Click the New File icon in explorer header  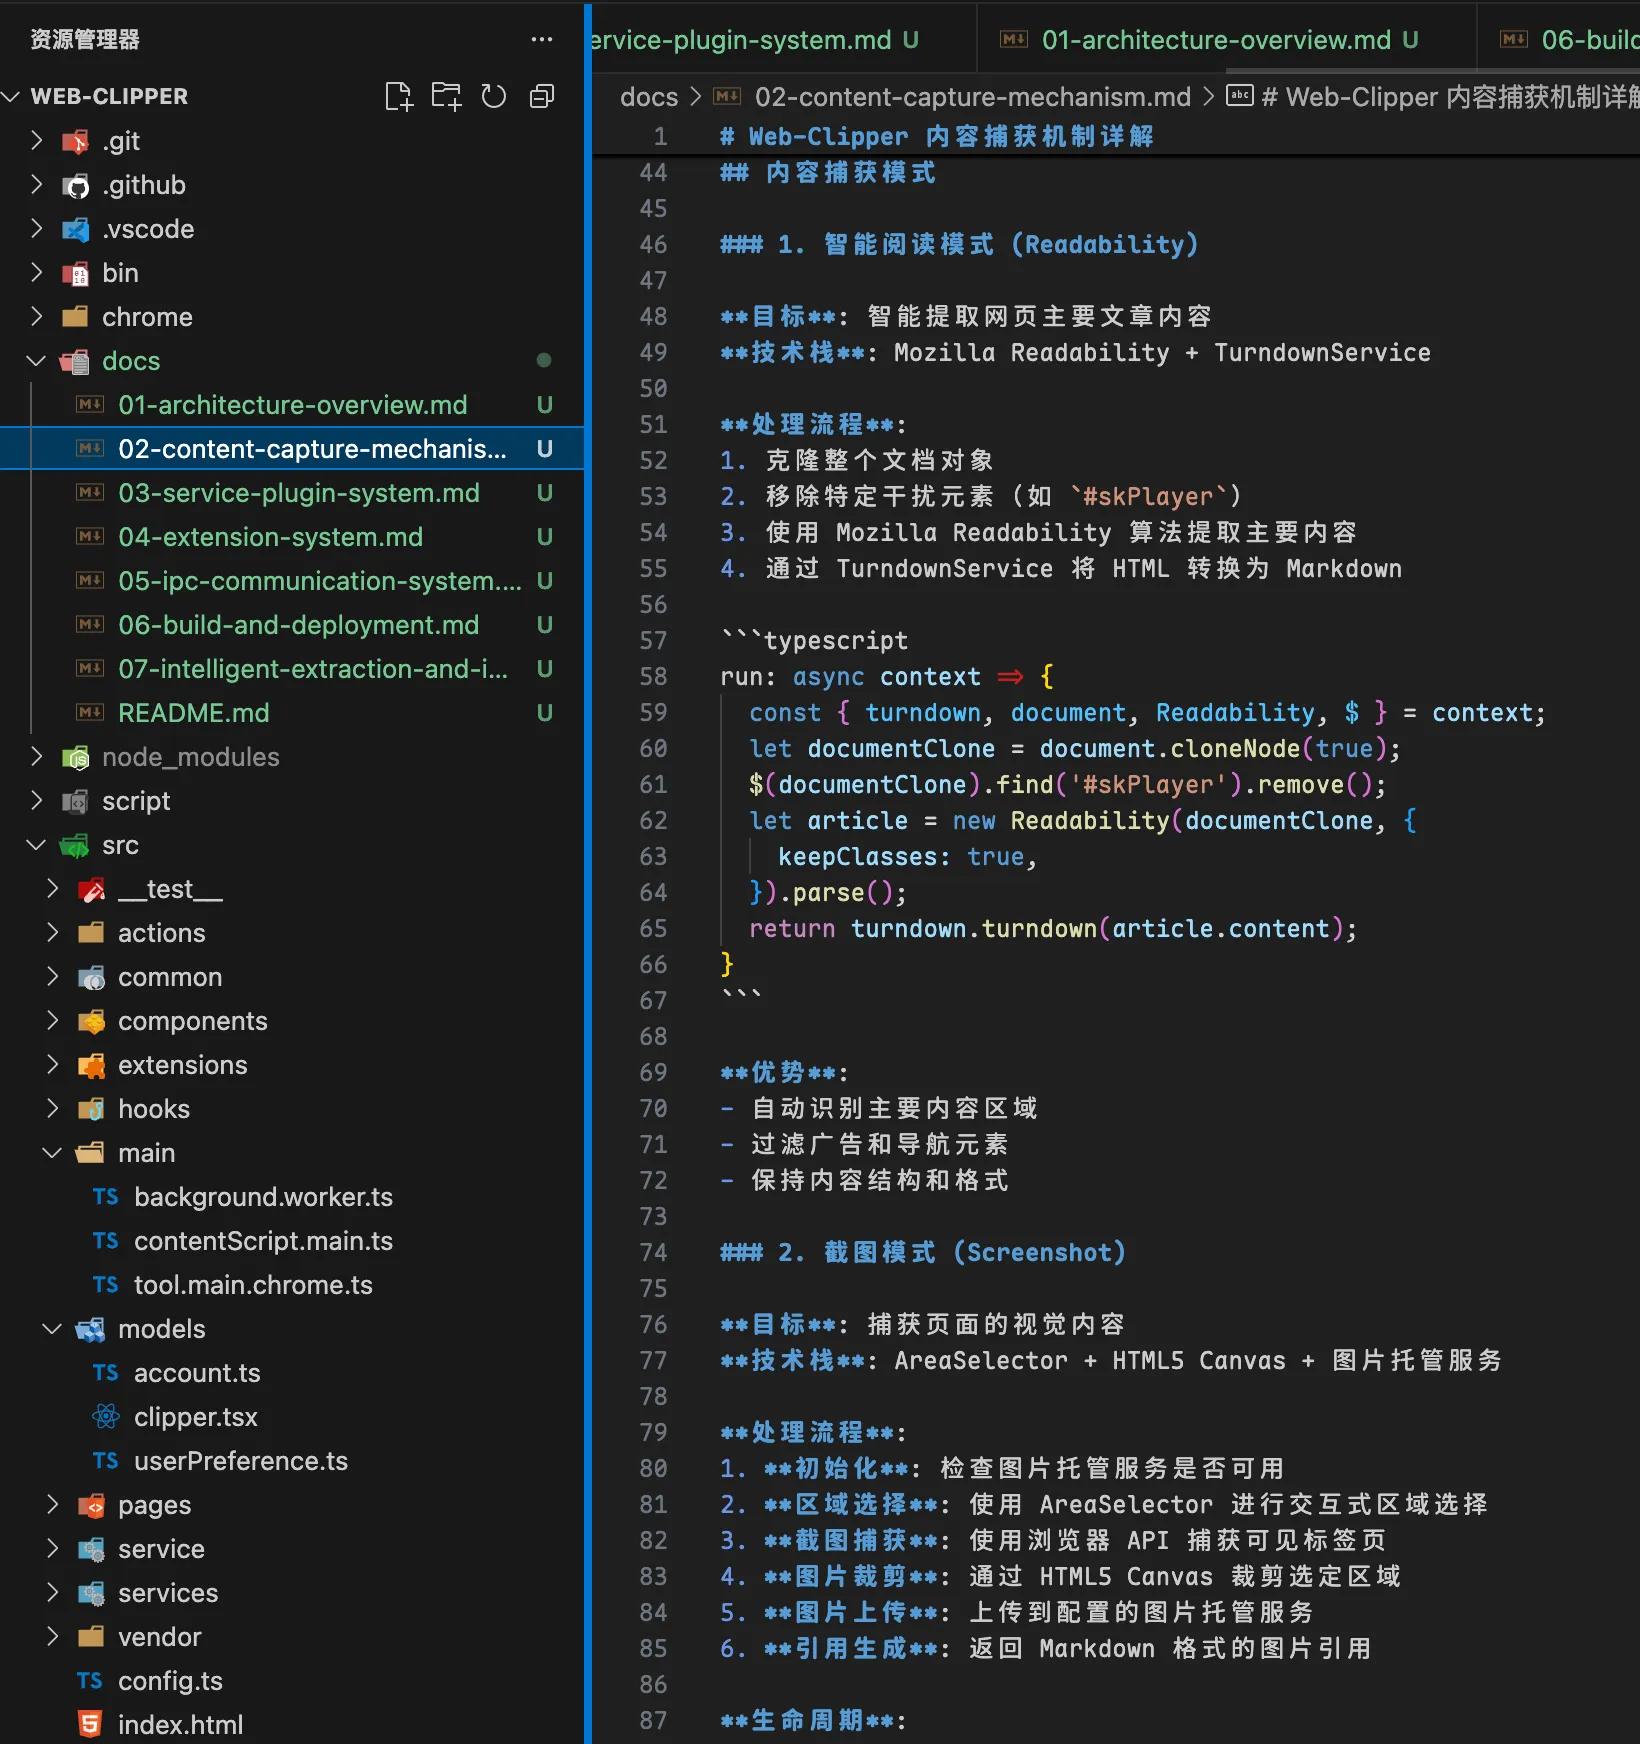(398, 96)
